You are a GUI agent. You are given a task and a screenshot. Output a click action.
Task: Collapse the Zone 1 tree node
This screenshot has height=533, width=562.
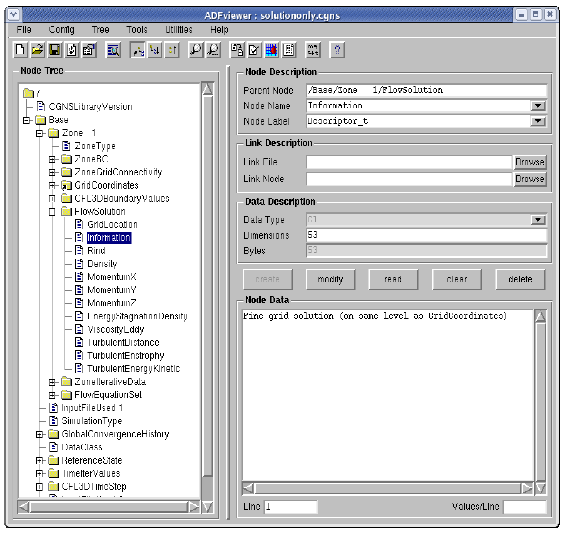tap(39, 133)
